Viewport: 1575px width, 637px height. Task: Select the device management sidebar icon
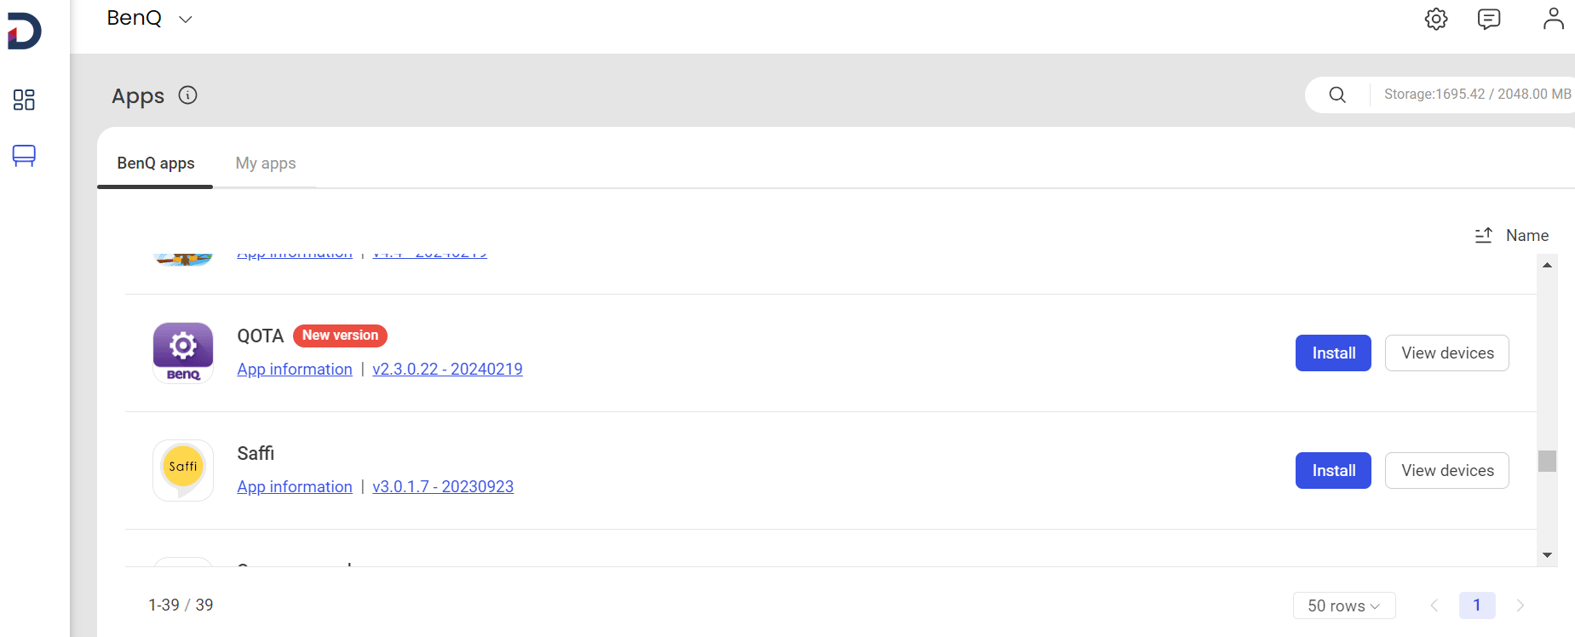coord(23,156)
